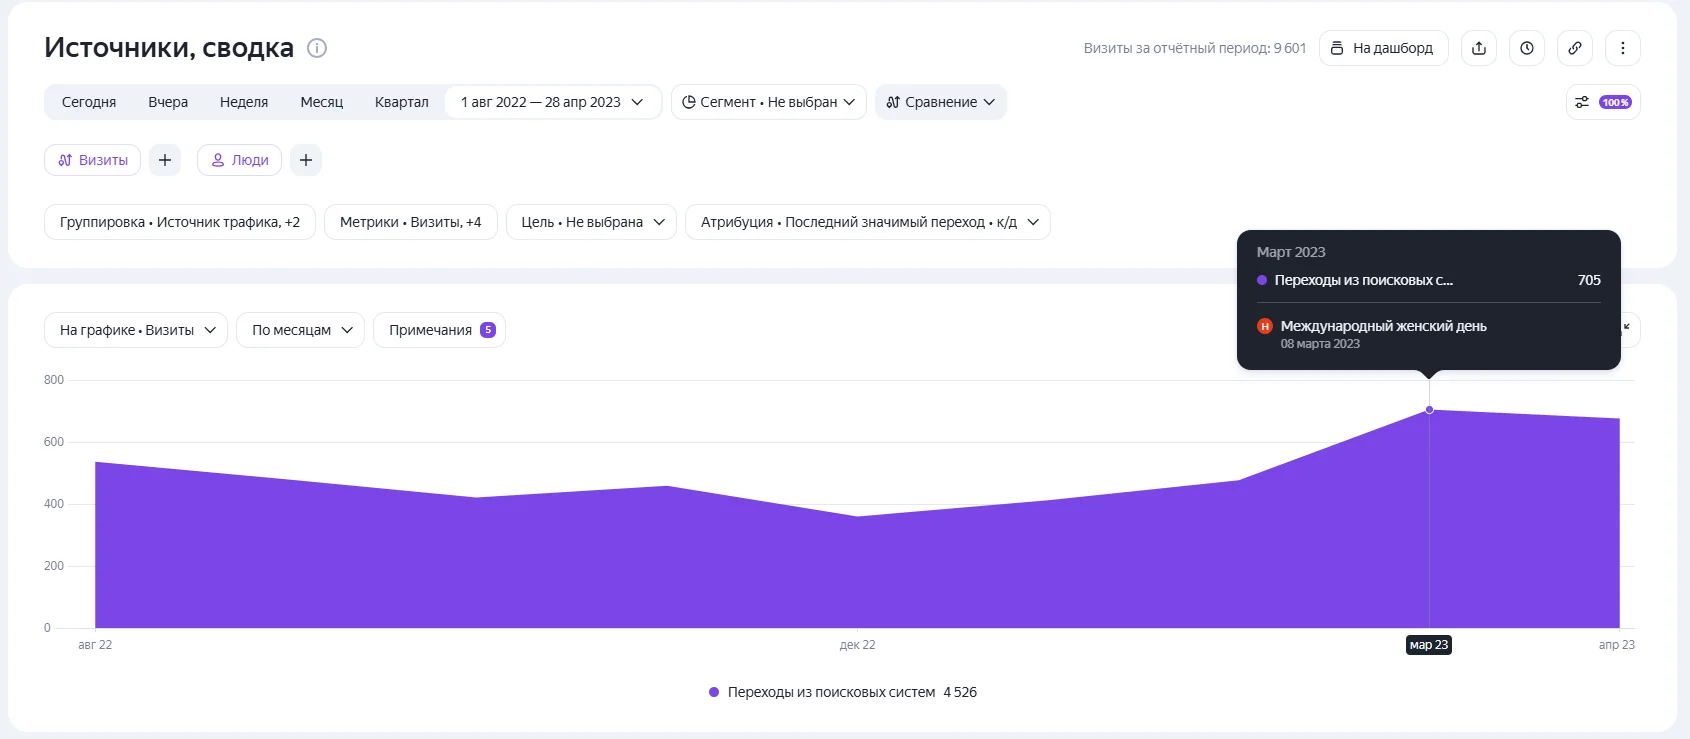The height and width of the screenshot is (739, 1690).
Task: Open На графике • Визиты dropdown
Action: tap(136, 330)
